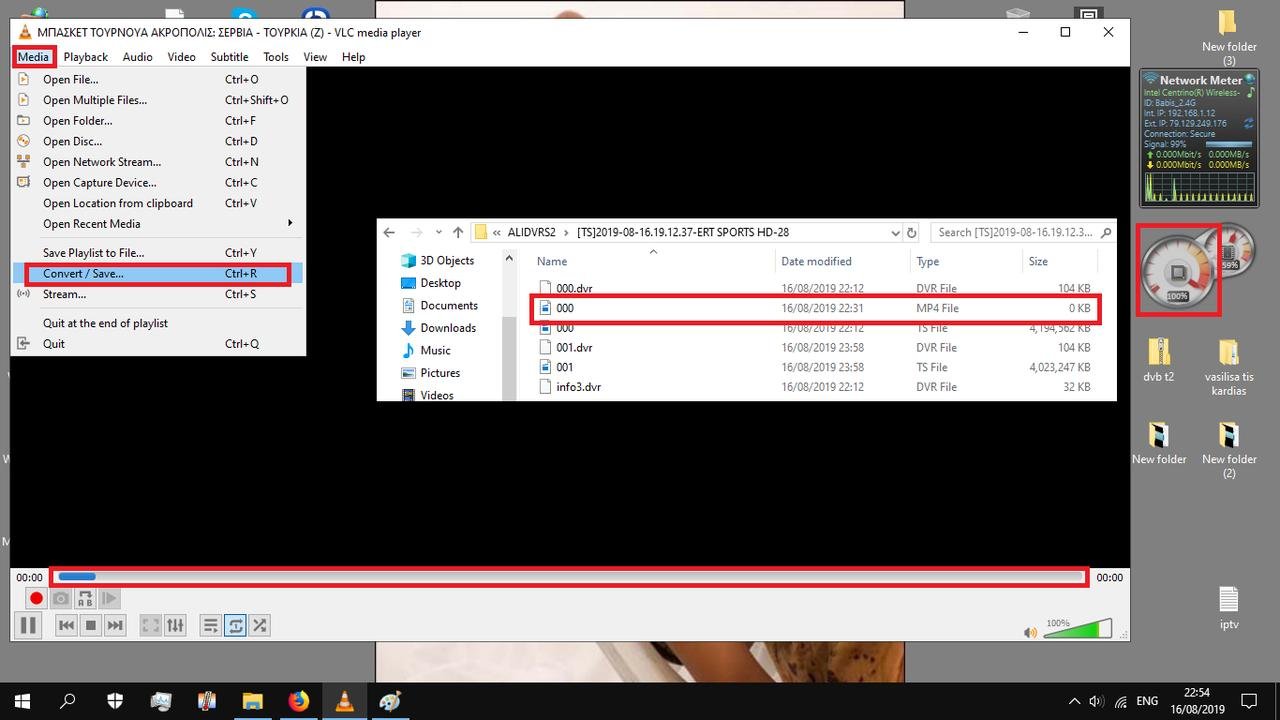This screenshot has width=1280, height=720.
Task: Toggle the loop playback button
Action: point(236,625)
